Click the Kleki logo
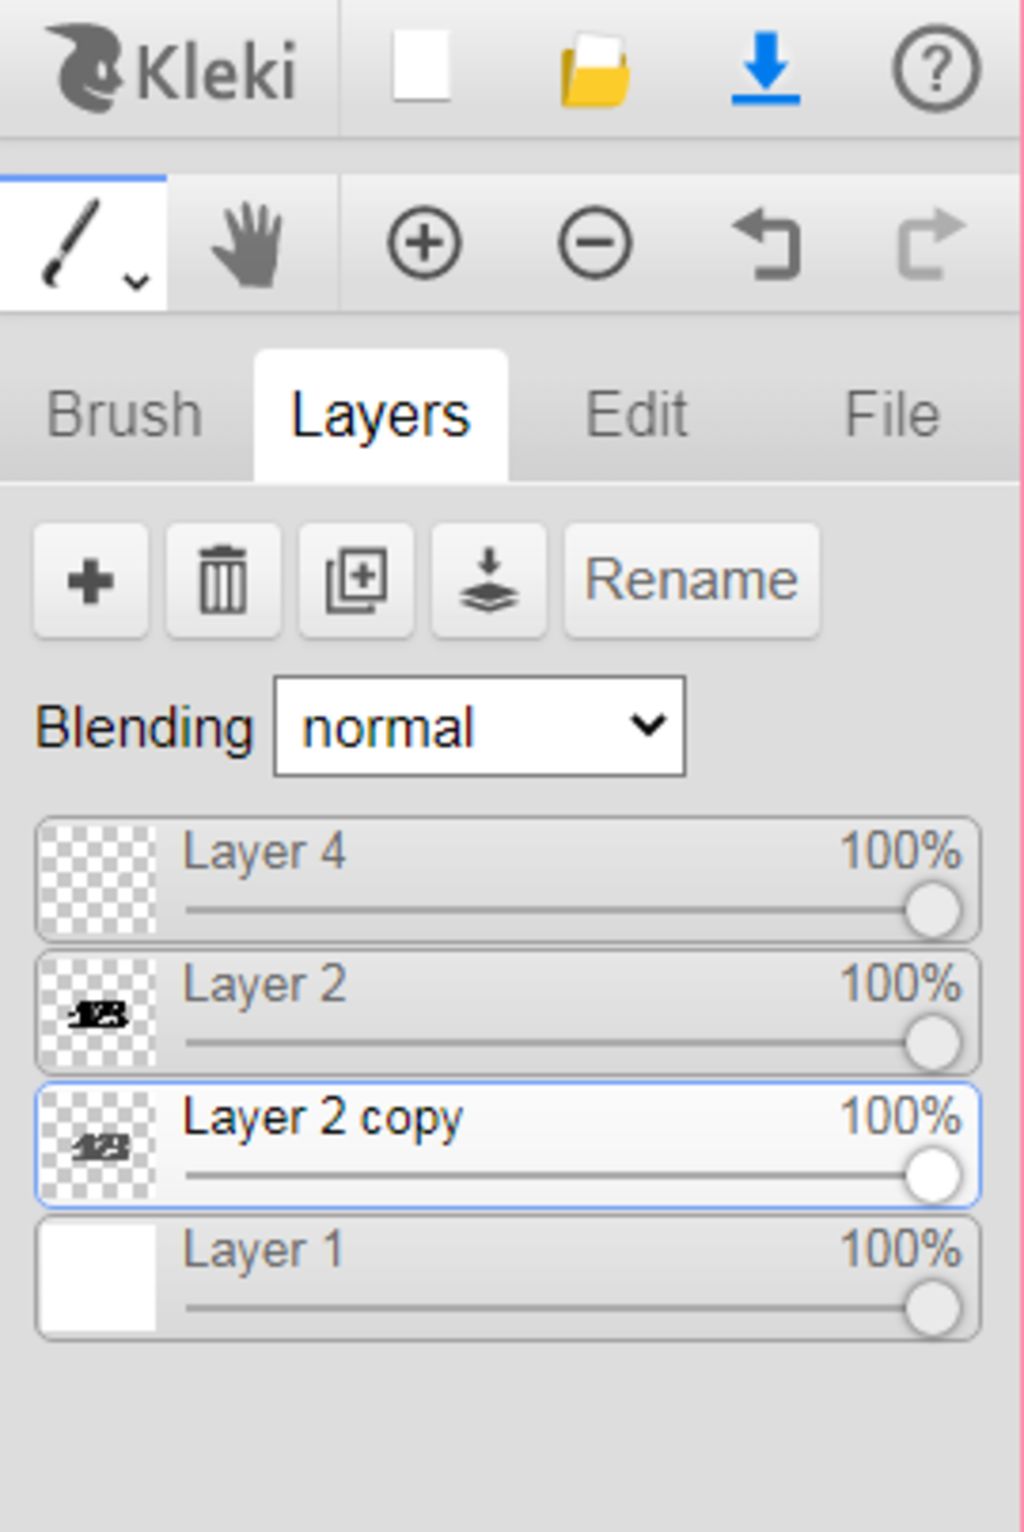Viewport: 1024px width, 1532px height. (x=172, y=68)
